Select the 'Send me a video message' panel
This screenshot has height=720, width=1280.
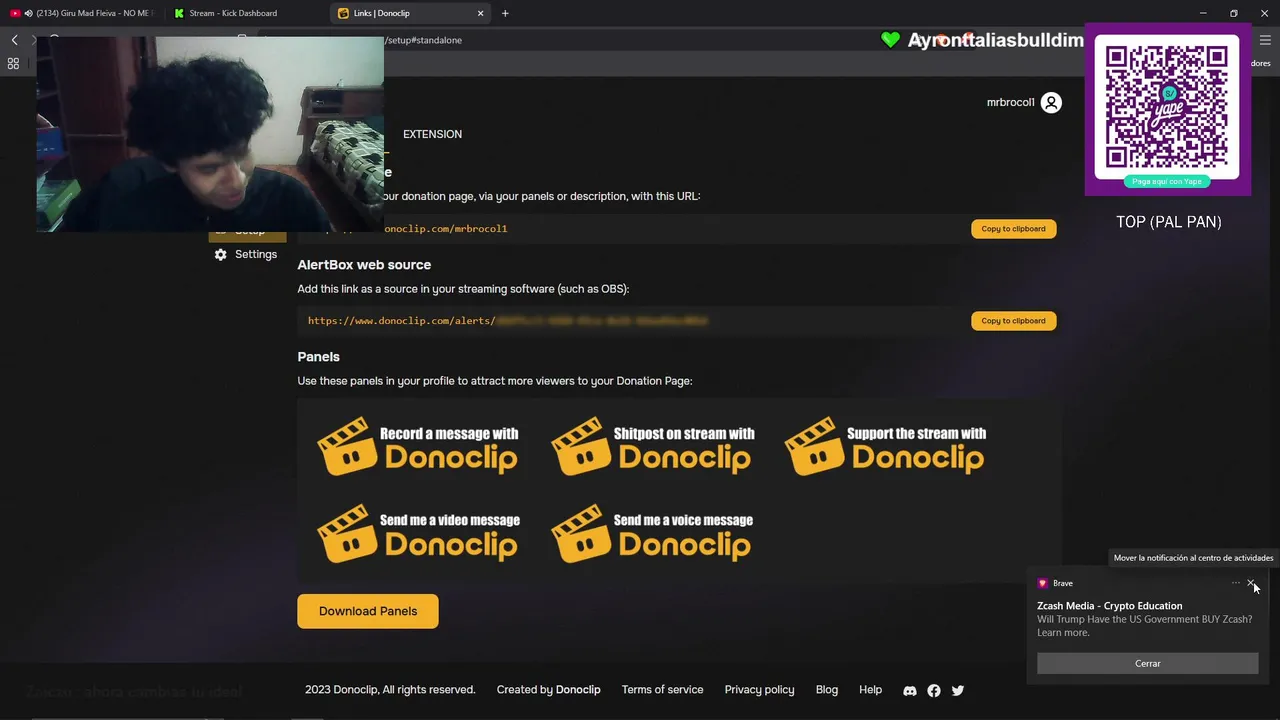tap(418, 533)
